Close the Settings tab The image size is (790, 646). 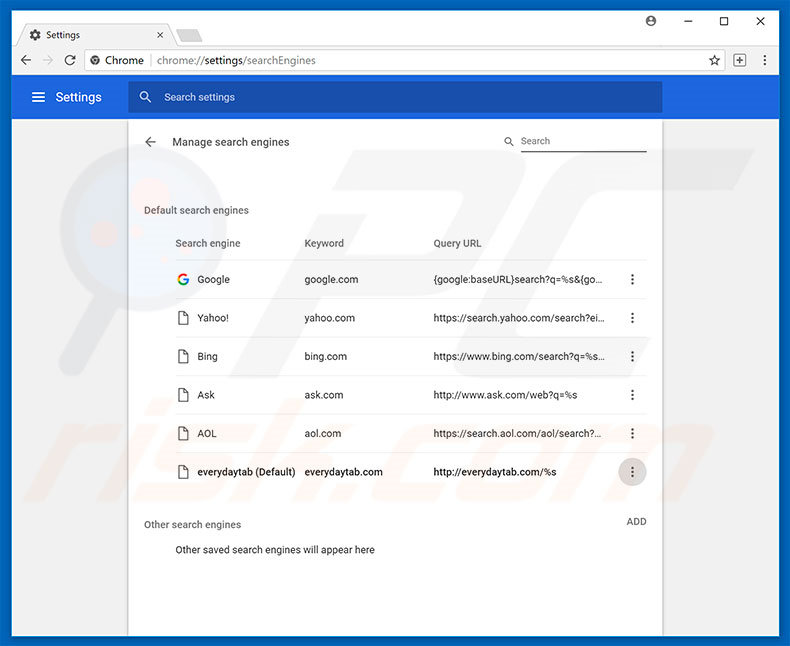click(160, 35)
